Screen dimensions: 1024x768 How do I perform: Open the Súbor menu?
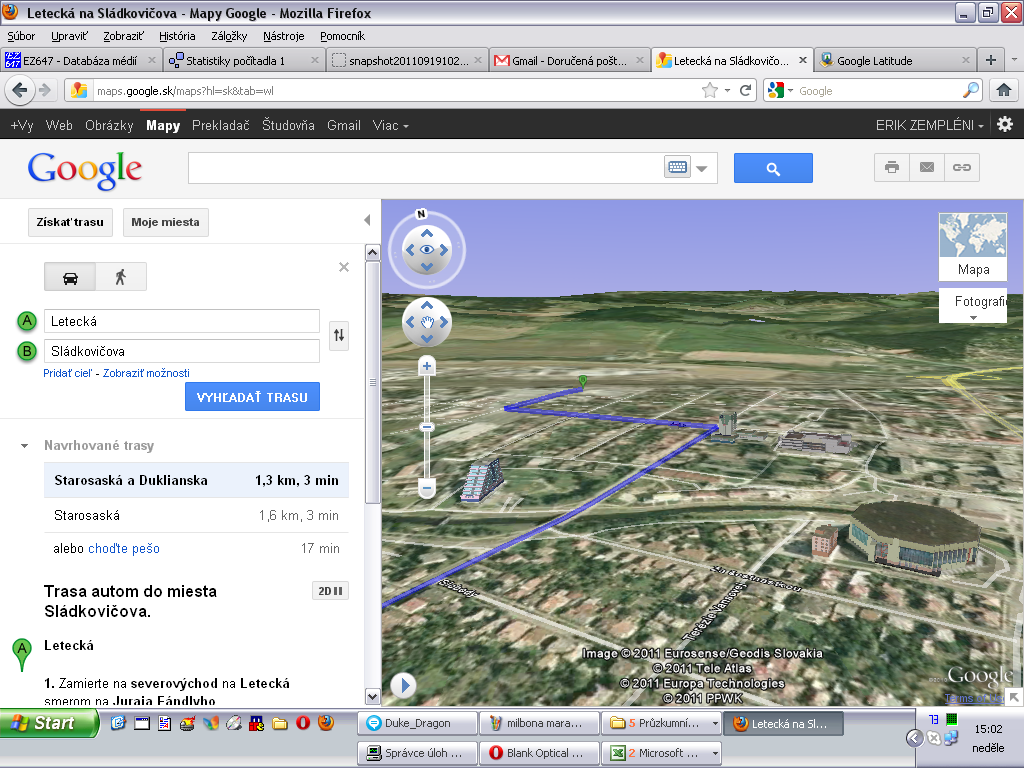(x=21, y=36)
